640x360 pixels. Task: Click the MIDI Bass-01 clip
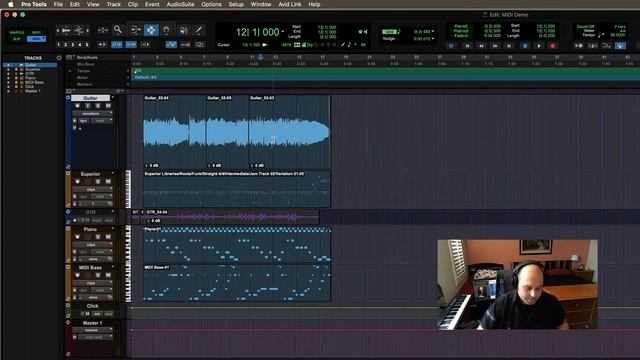point(237,283)
